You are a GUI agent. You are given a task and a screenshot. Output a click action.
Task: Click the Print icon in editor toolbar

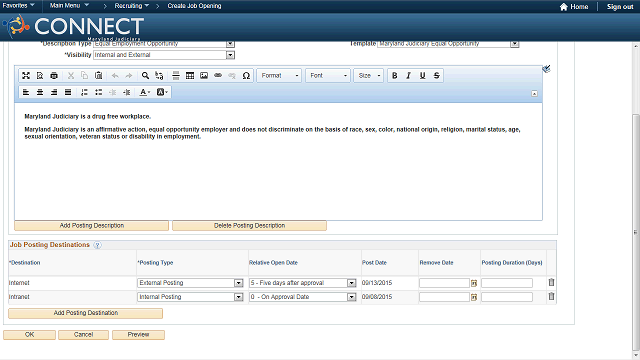(x=54, y=76)
